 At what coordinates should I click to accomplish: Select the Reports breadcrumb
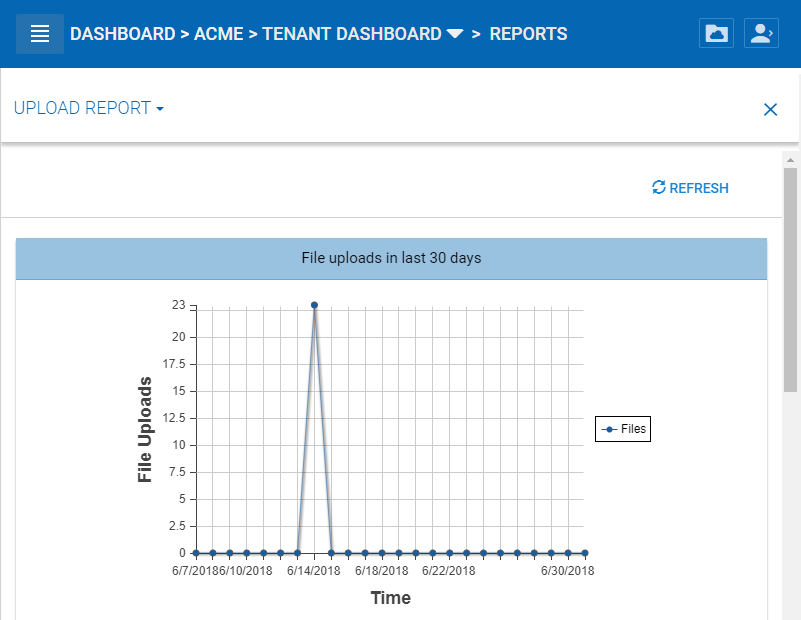(528, 34)
